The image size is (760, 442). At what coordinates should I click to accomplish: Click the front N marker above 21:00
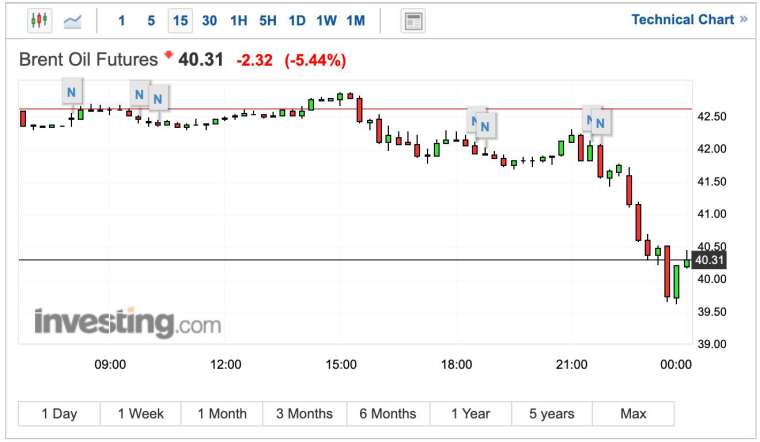[x=601, y=123]
